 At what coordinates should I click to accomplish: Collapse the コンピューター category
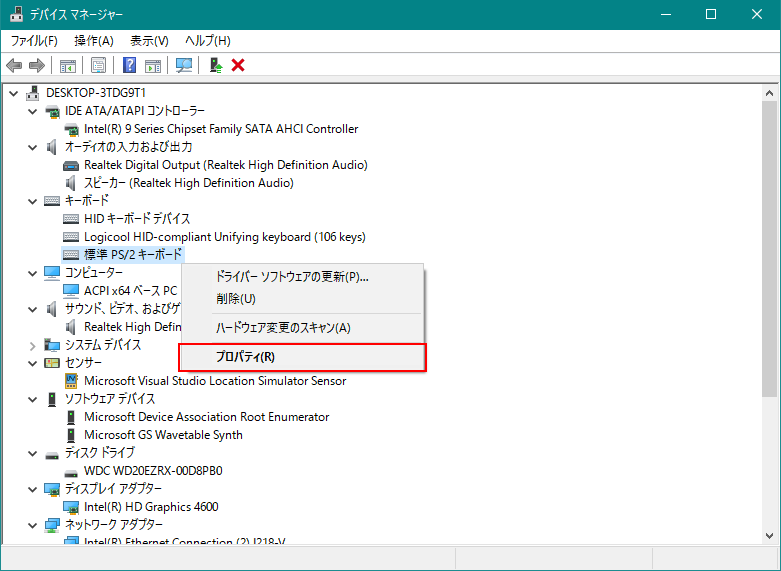[x=33, y=273]
